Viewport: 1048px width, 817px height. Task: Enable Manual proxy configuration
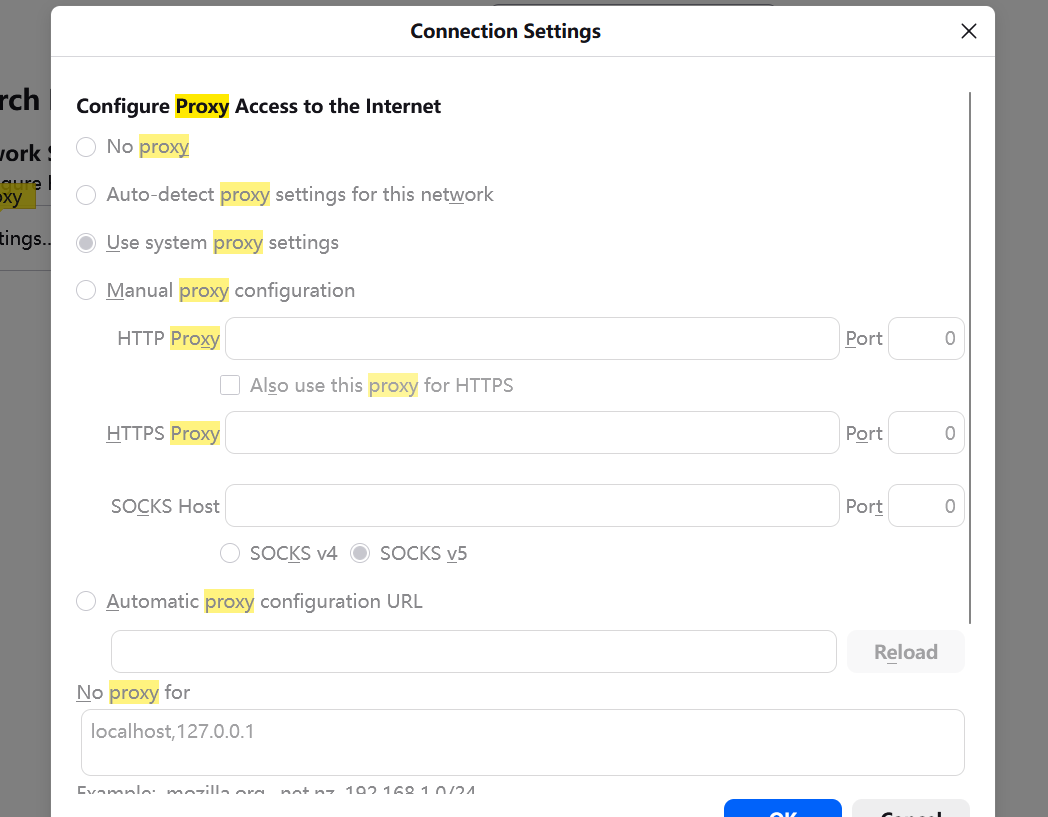coord(87,291)
